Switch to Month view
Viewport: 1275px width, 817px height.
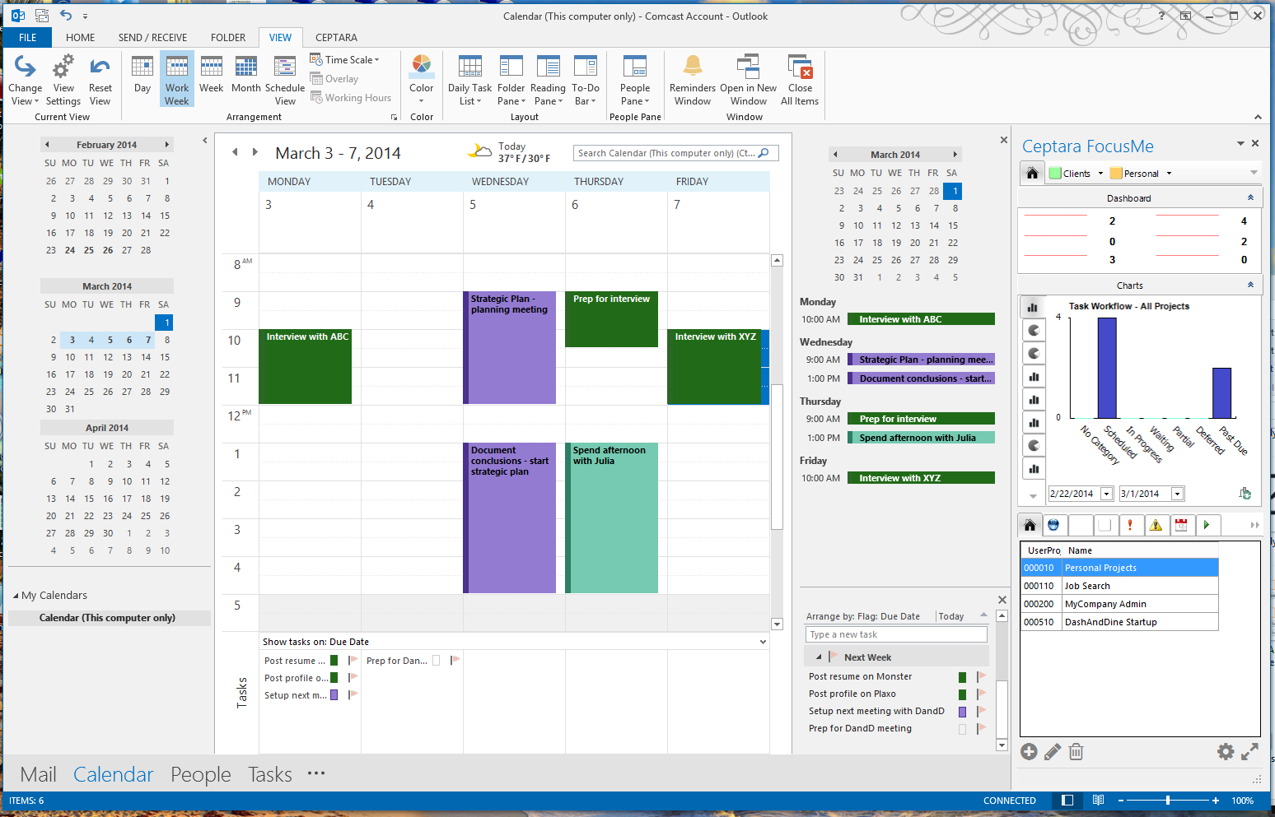[x=246, y=80]
